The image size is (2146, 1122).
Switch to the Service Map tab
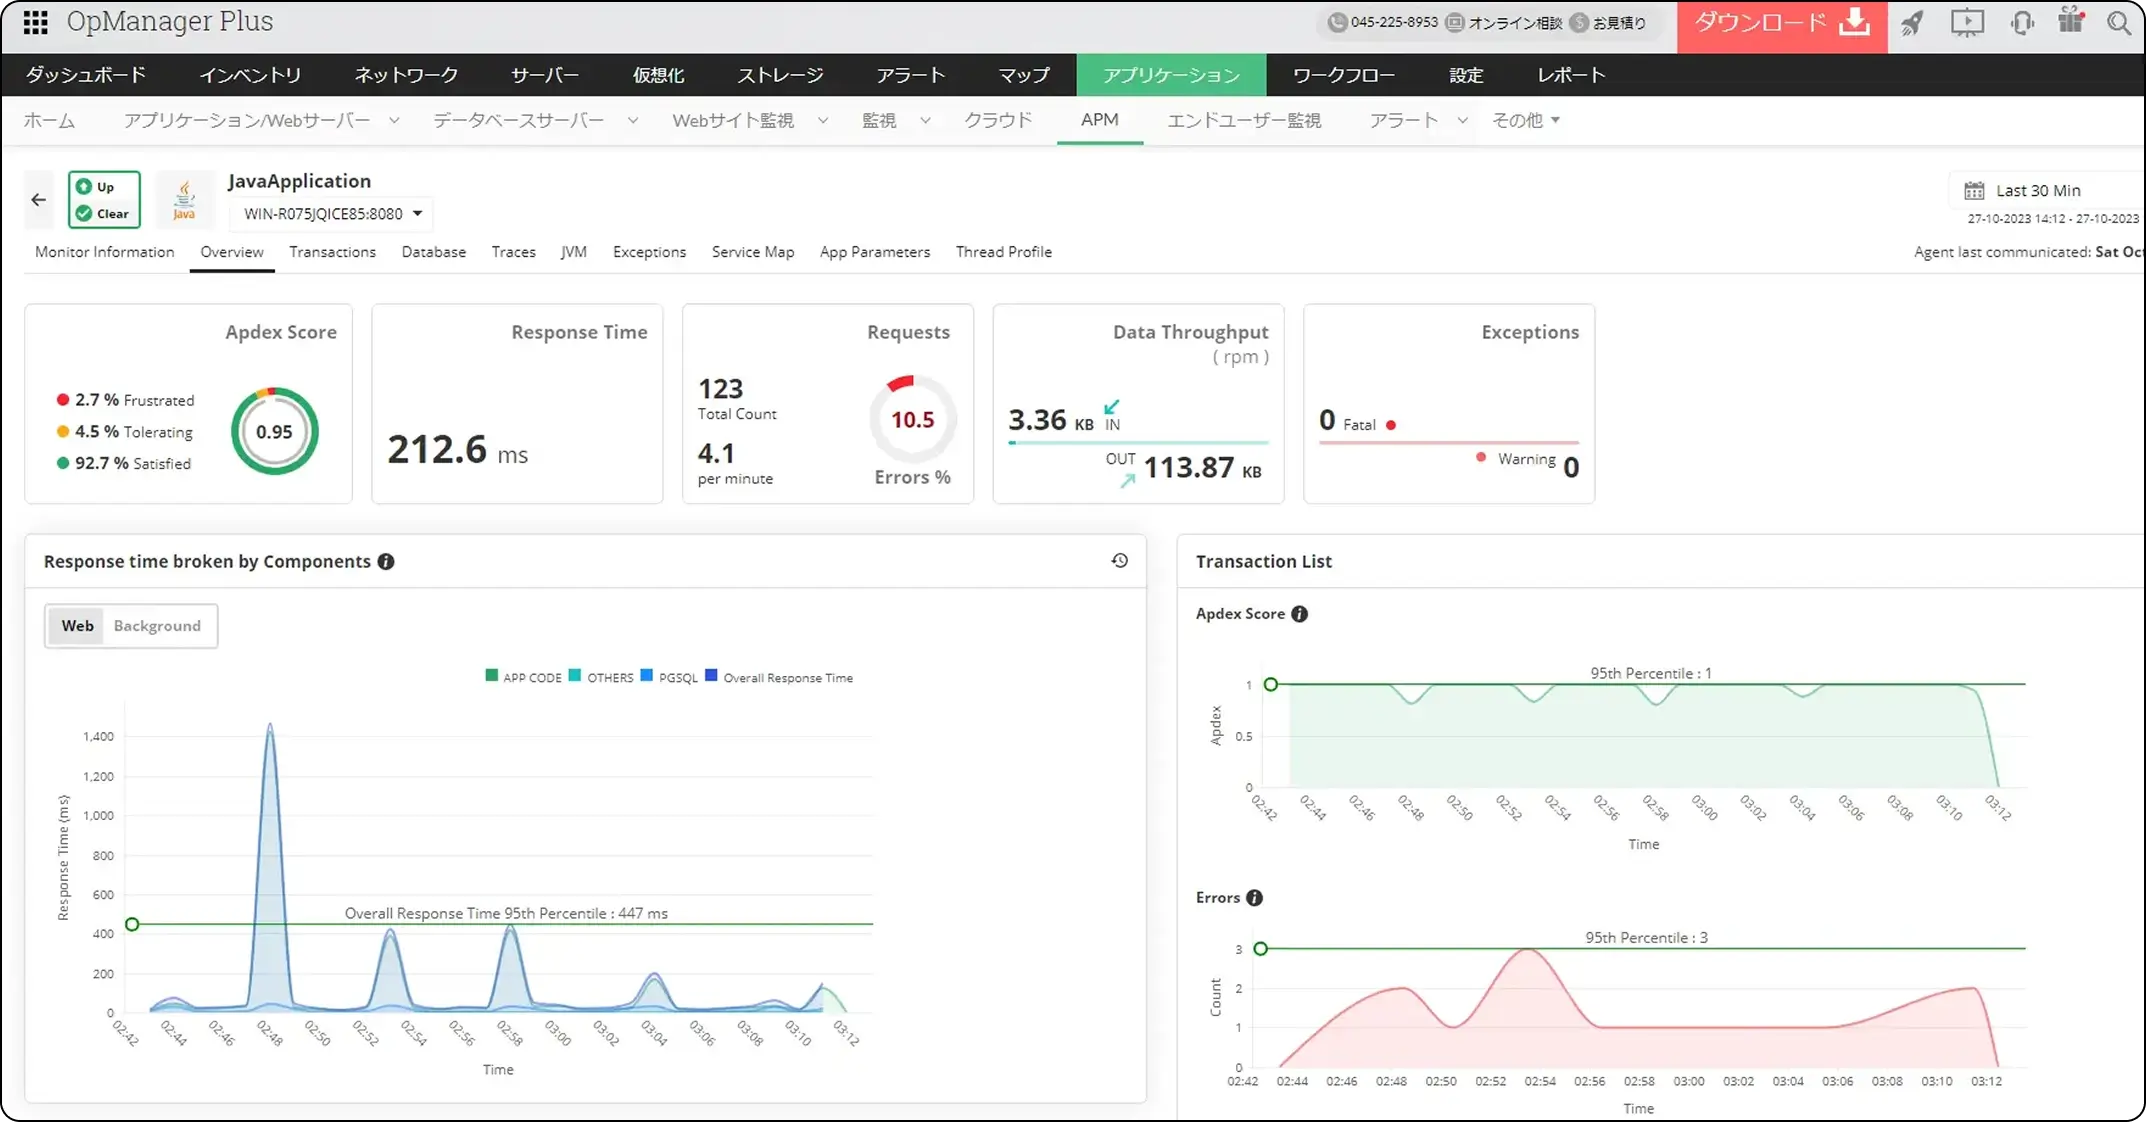pyautogui.click(x=753, y=252)
